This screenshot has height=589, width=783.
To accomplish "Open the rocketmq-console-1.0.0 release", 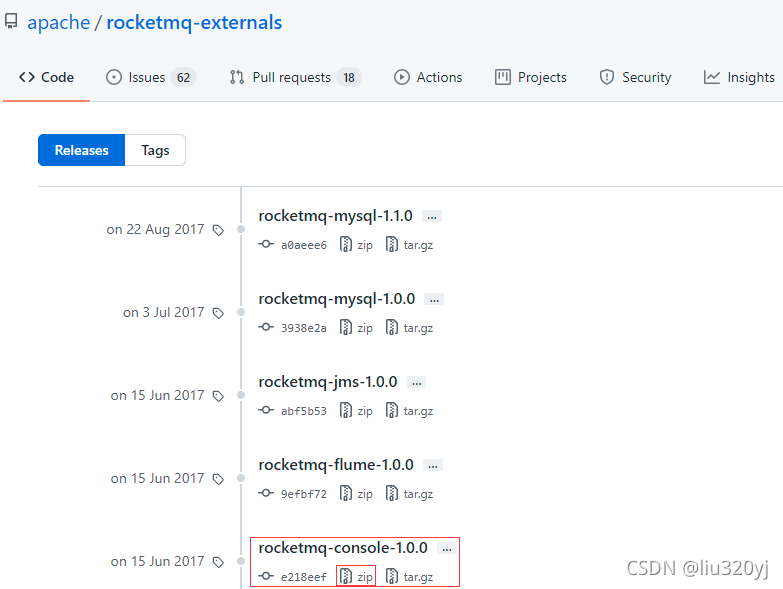I will click(x=343, y=547).
